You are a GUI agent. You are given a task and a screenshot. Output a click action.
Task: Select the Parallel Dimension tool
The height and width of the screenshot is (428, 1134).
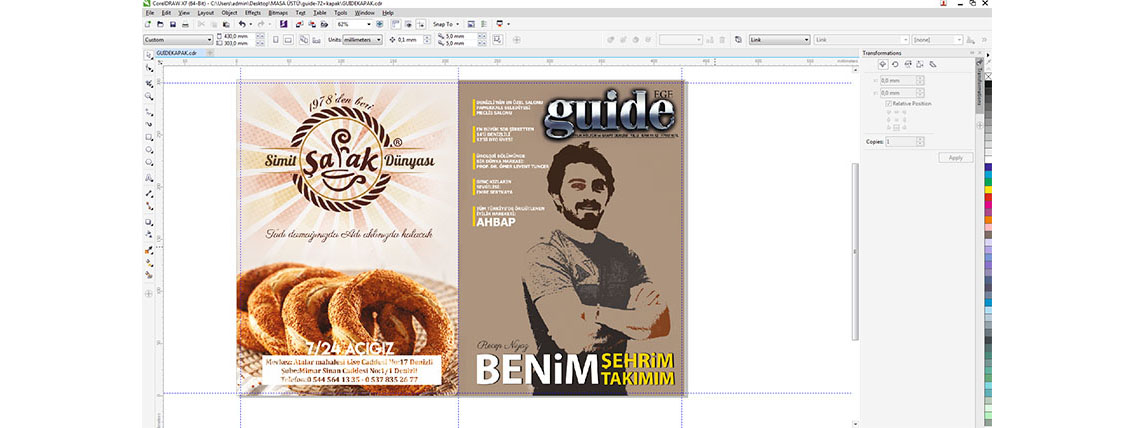pos(149,194)
